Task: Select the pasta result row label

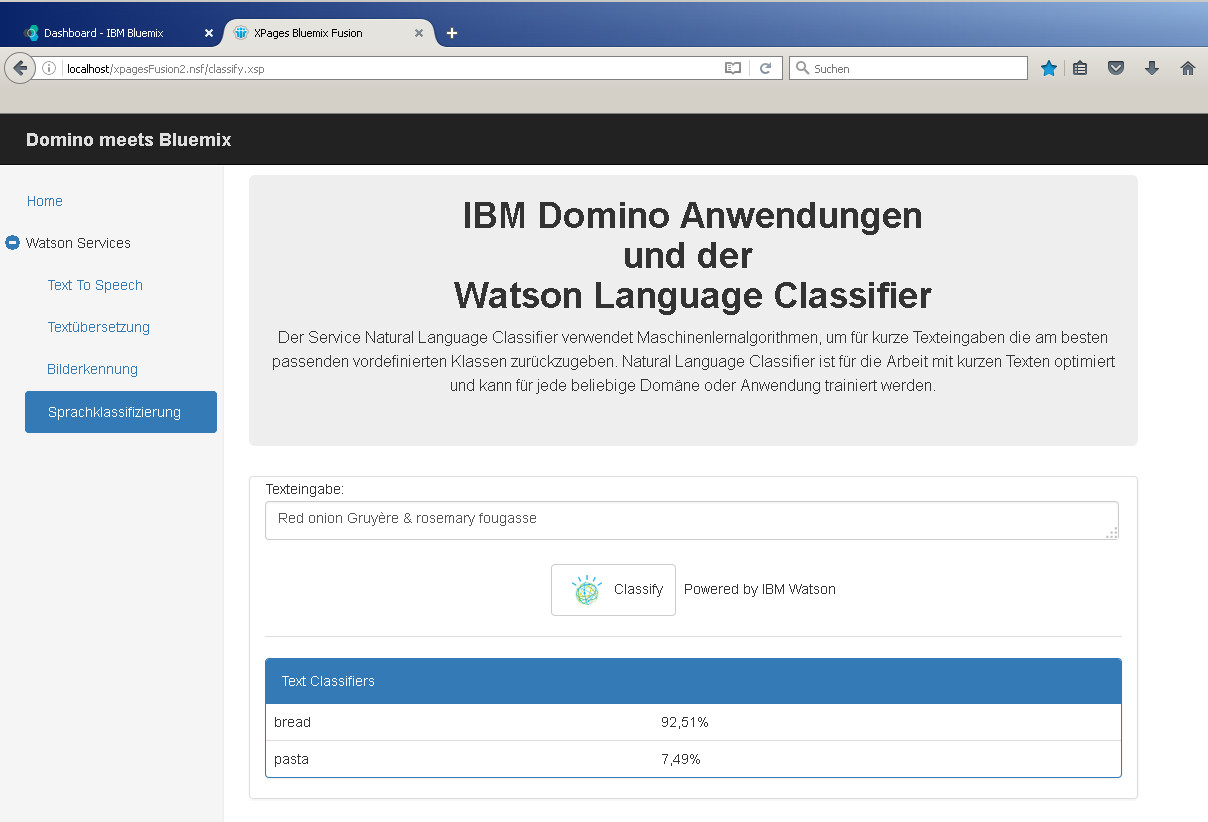Action: coord(291,759)
